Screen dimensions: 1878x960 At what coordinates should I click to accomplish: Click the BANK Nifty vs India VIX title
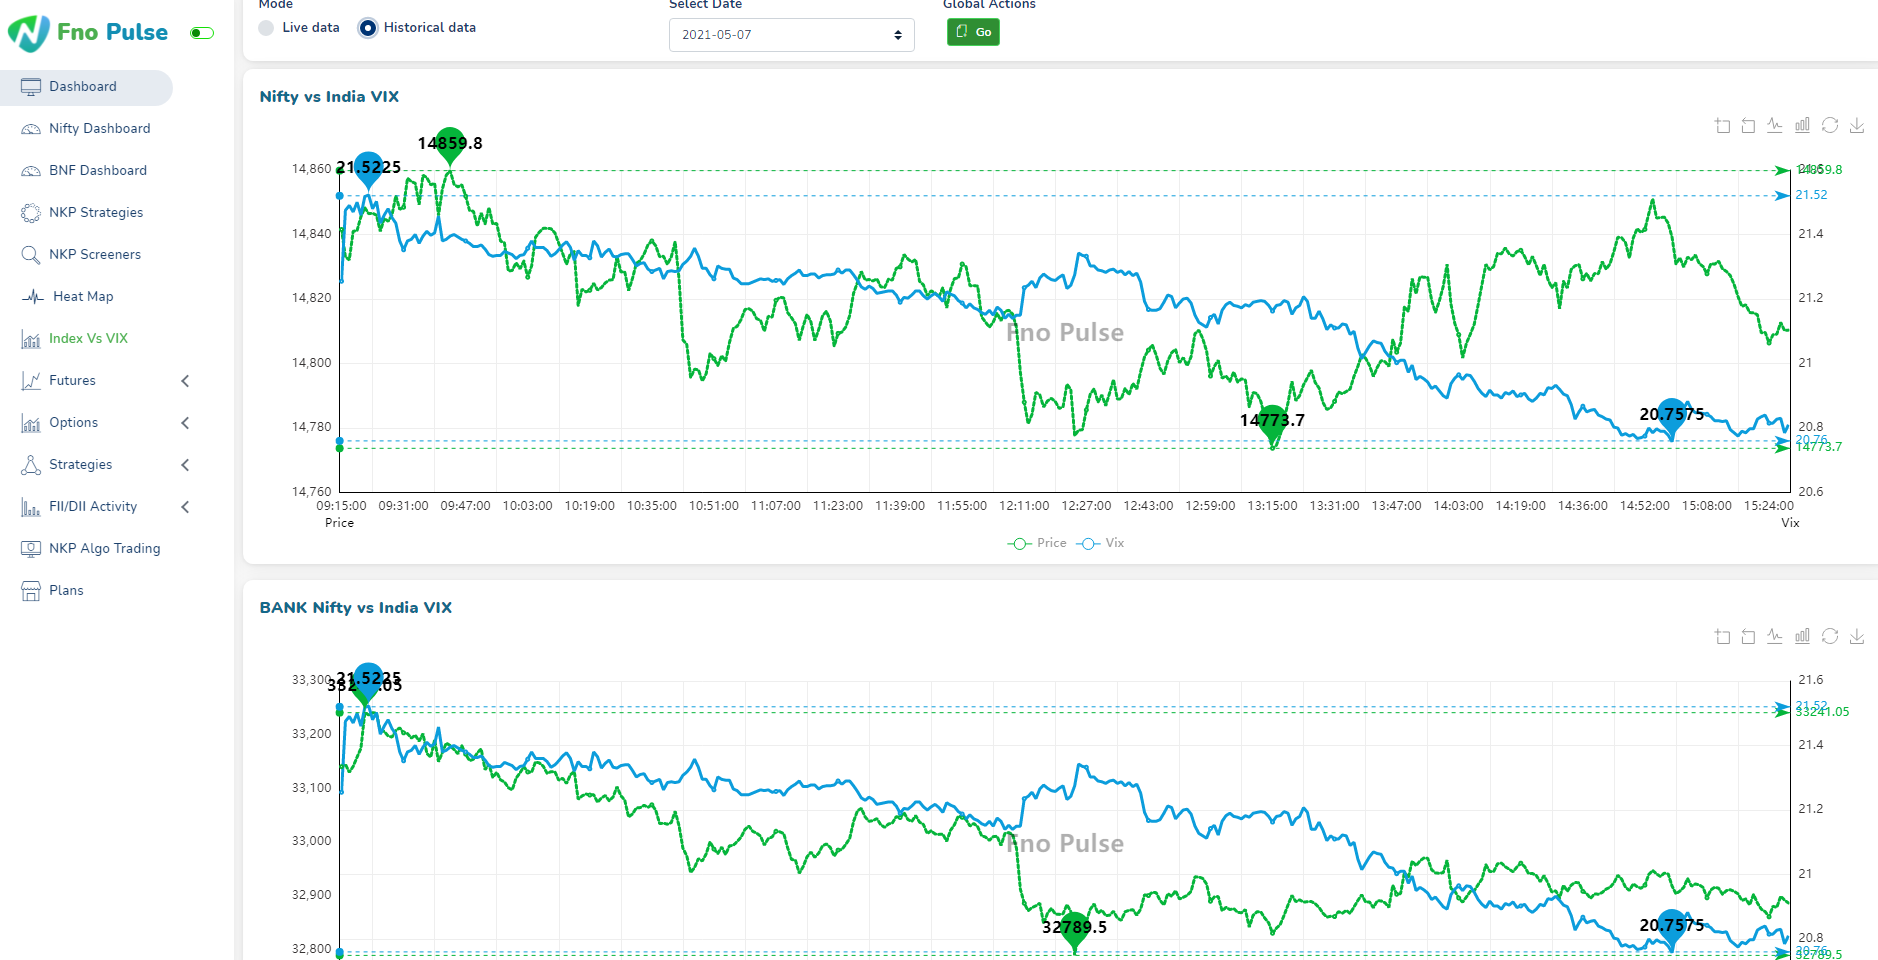[355, 608]
